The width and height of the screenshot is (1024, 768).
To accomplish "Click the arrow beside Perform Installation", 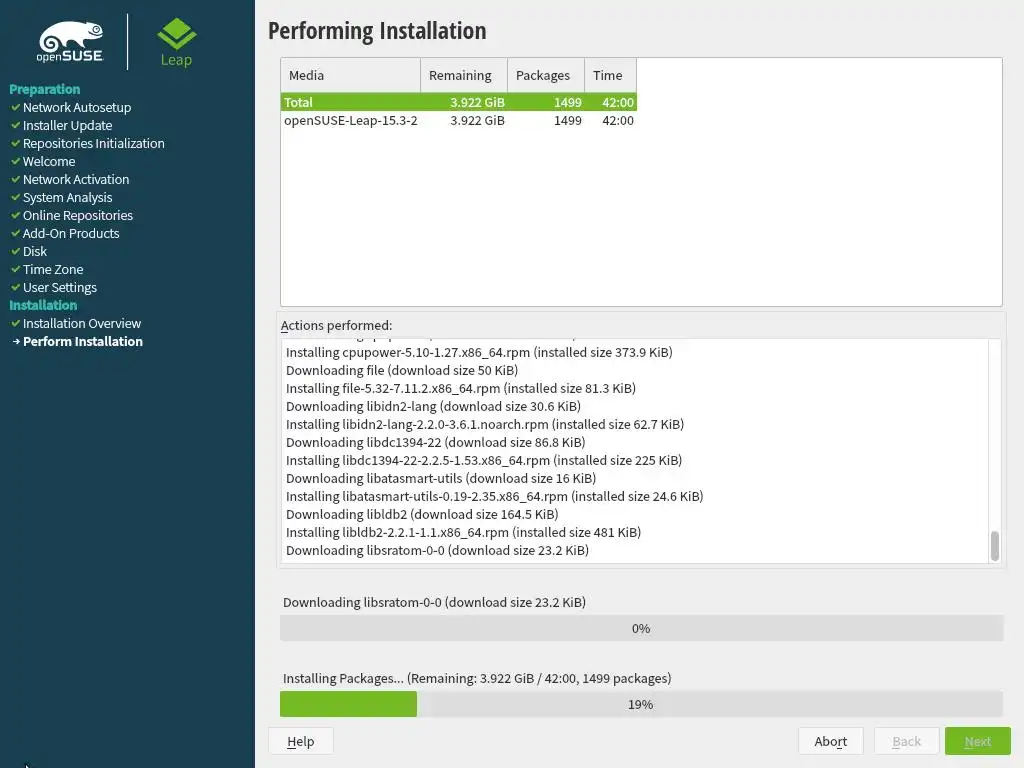I will point(16,342).
